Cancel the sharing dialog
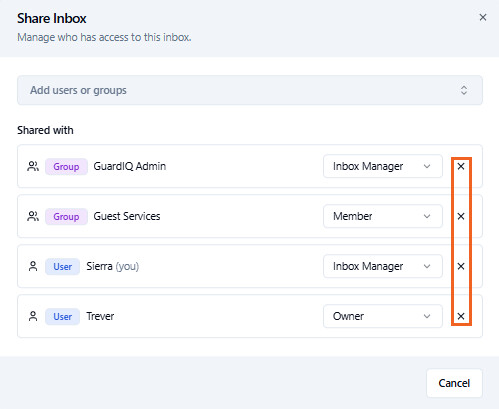499x409 pixels. [x=454, y=383]
